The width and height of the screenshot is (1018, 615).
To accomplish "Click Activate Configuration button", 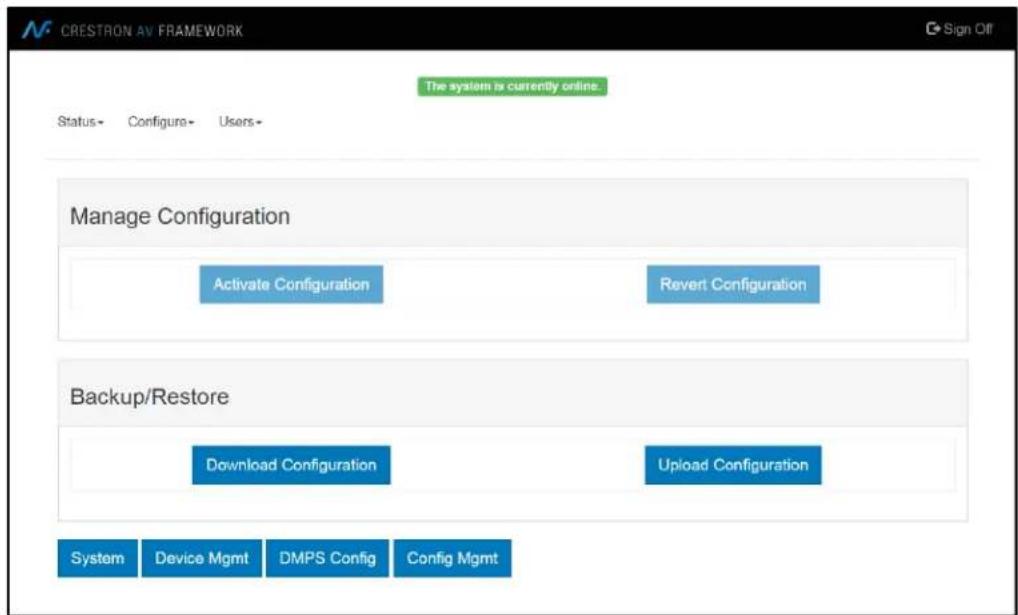I will coord(292,284).
